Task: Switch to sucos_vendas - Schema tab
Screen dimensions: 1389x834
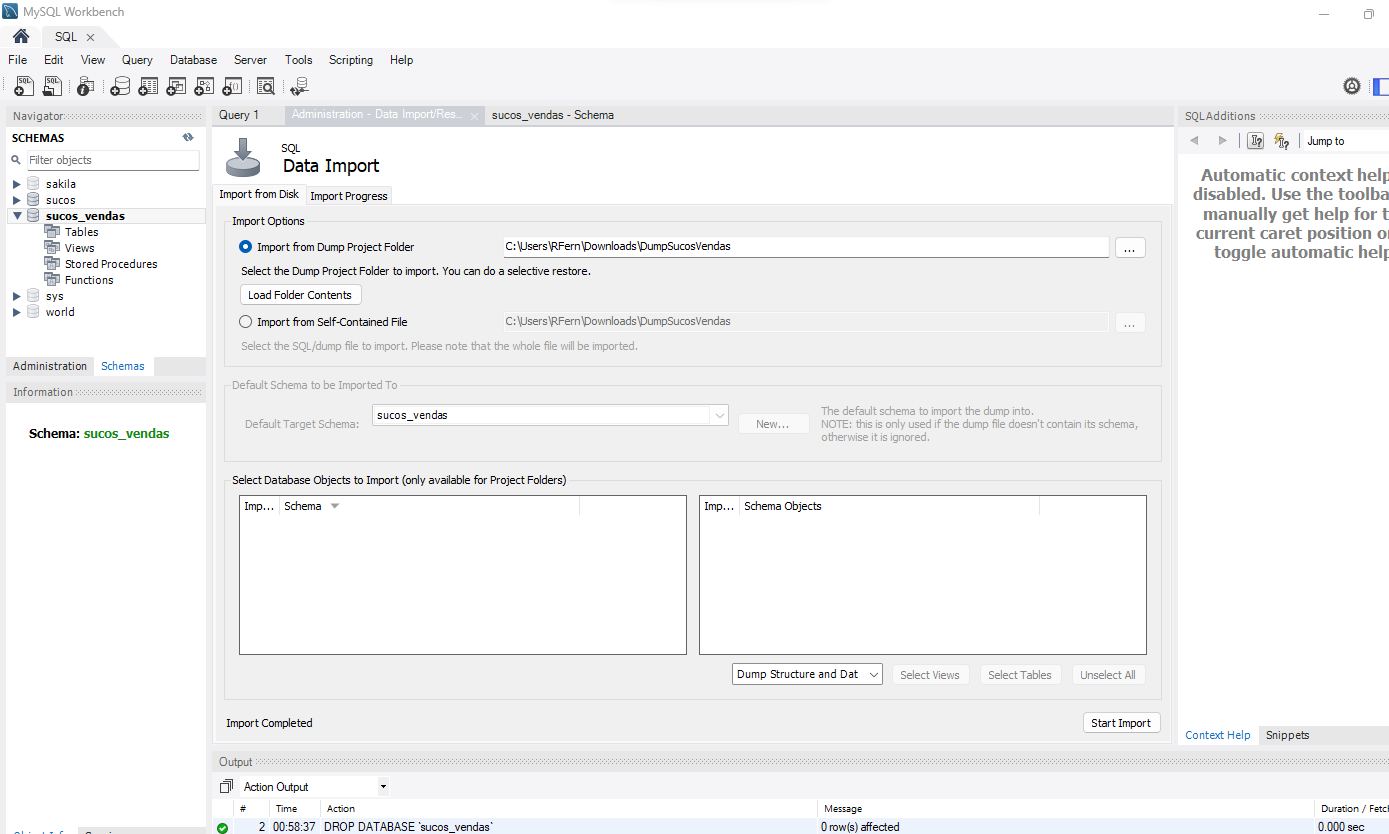Action: [553, 115]
